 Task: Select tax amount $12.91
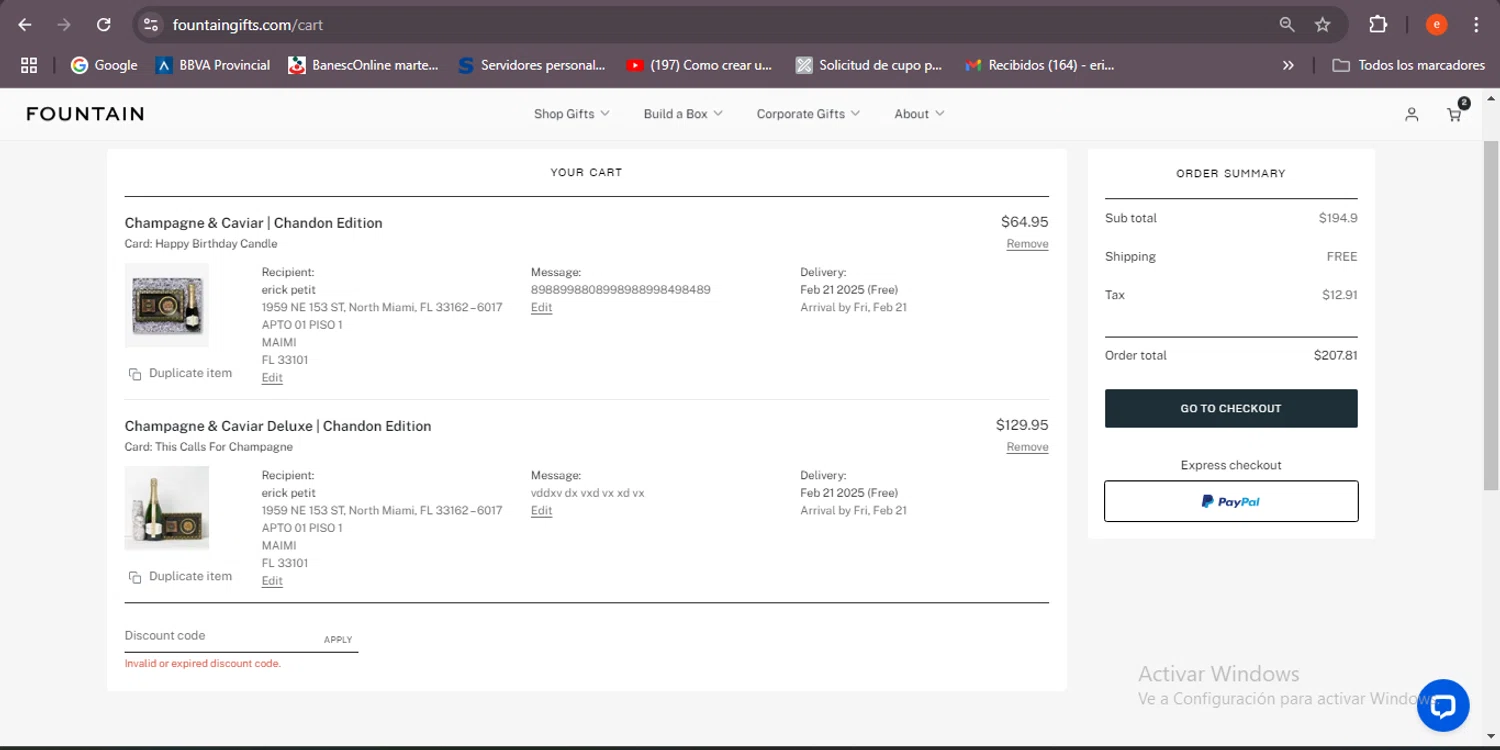(x=1339, y=295)
